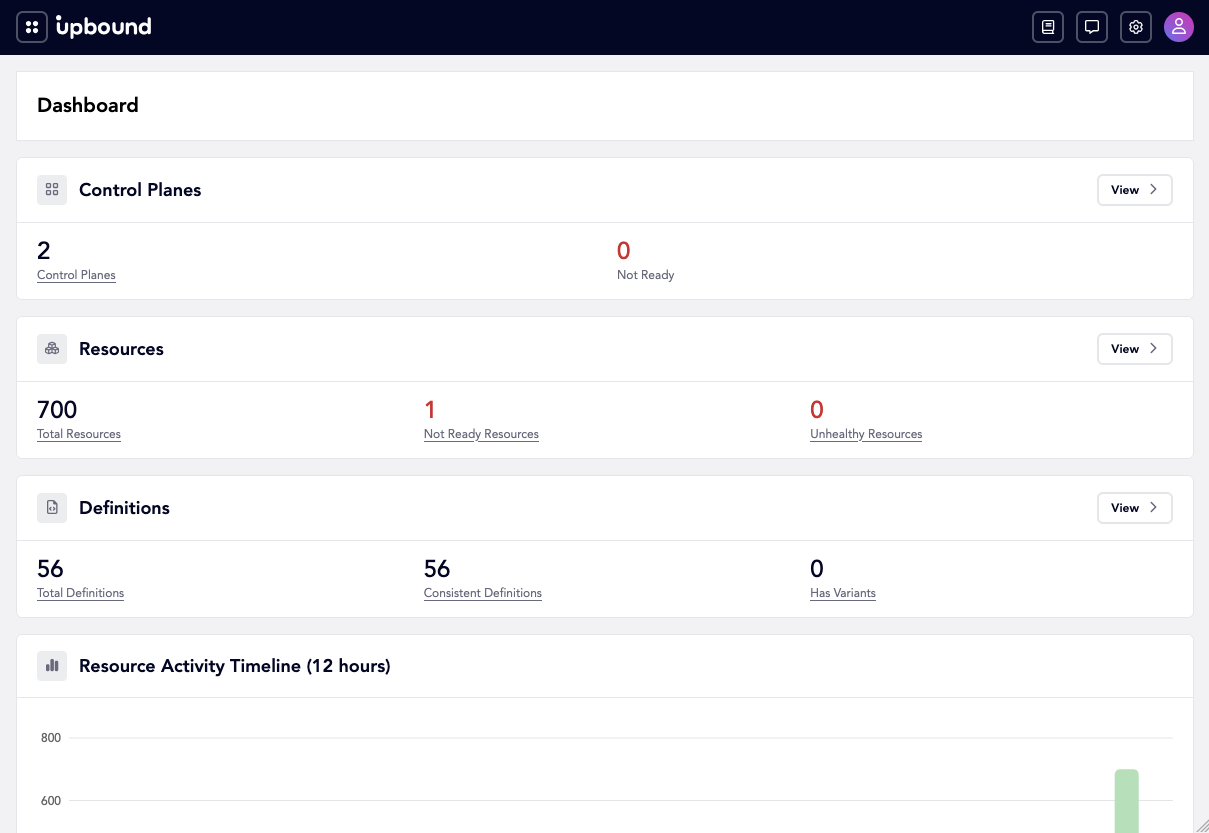
Task: Open the user profile avatar
Action: coord(1179,27)
